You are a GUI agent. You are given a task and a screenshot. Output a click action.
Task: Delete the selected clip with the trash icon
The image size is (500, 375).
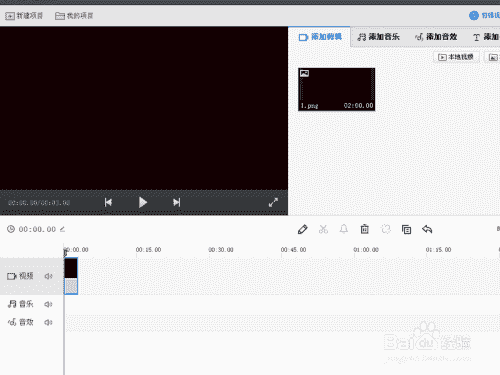(365, 229)
